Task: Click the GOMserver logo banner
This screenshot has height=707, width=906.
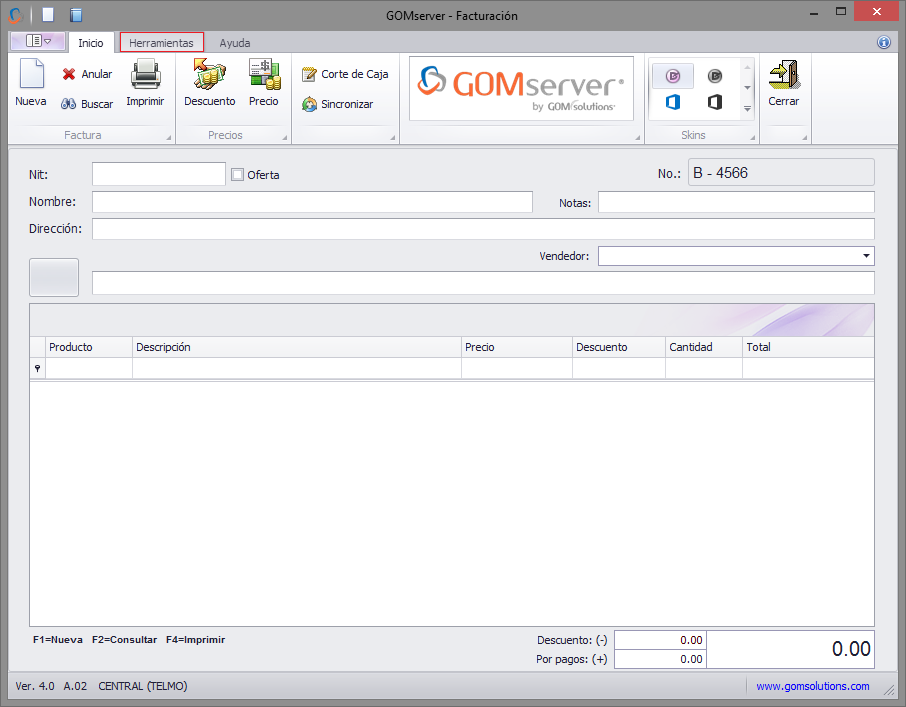Action: pyautogui.click(x=521, y=88)
